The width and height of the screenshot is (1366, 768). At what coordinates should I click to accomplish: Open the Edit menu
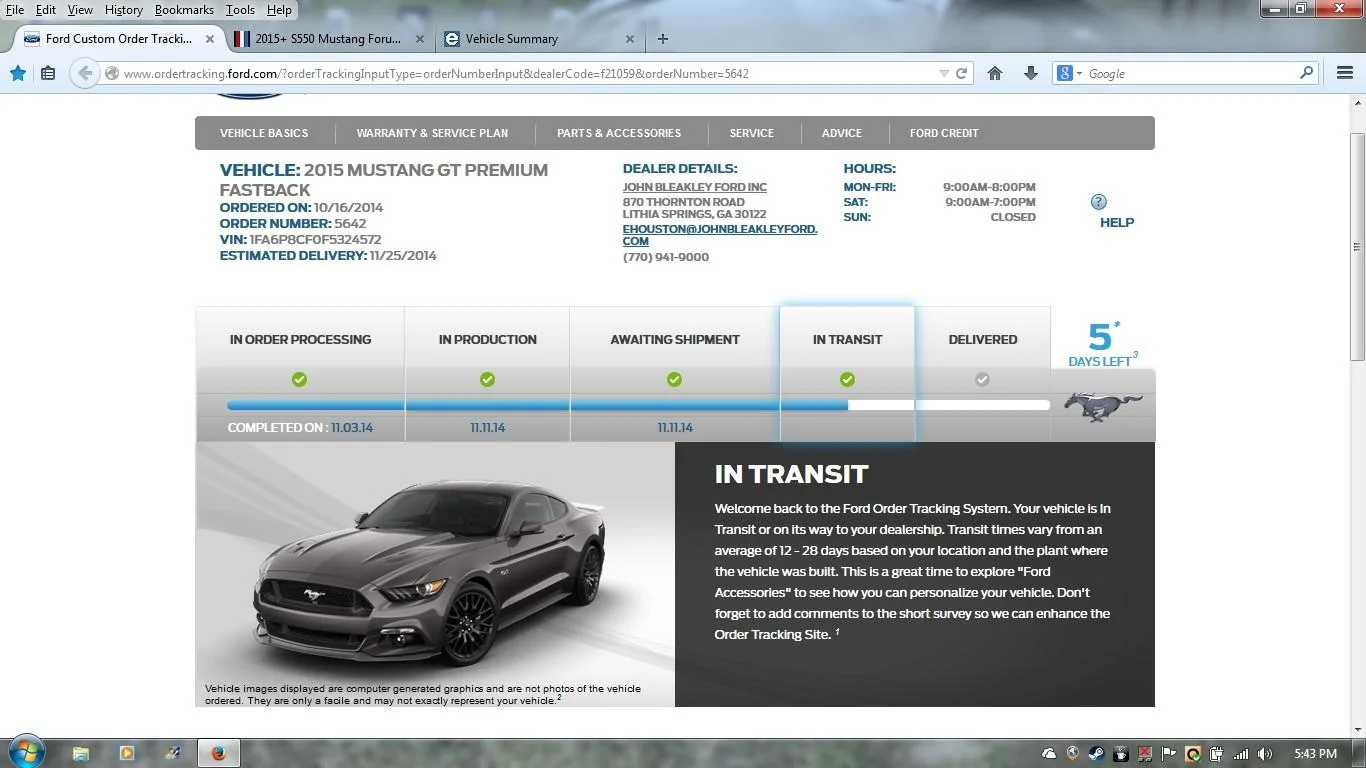[x=46, y=10]
